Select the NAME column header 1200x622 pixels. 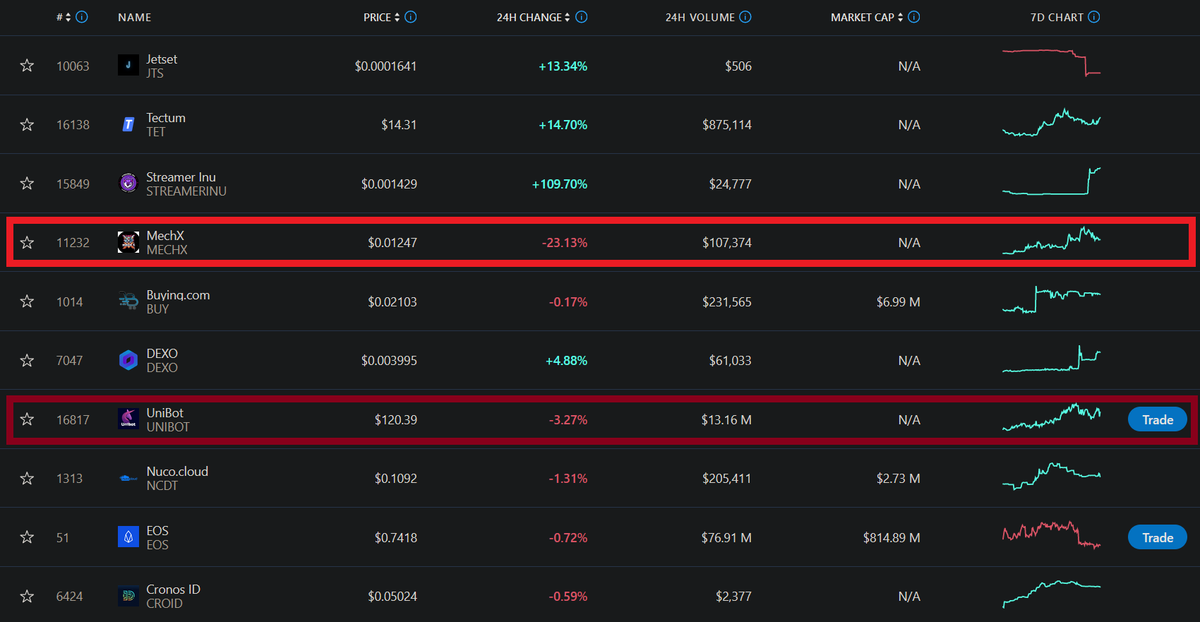pyautogui.click(x=134, y=17)
